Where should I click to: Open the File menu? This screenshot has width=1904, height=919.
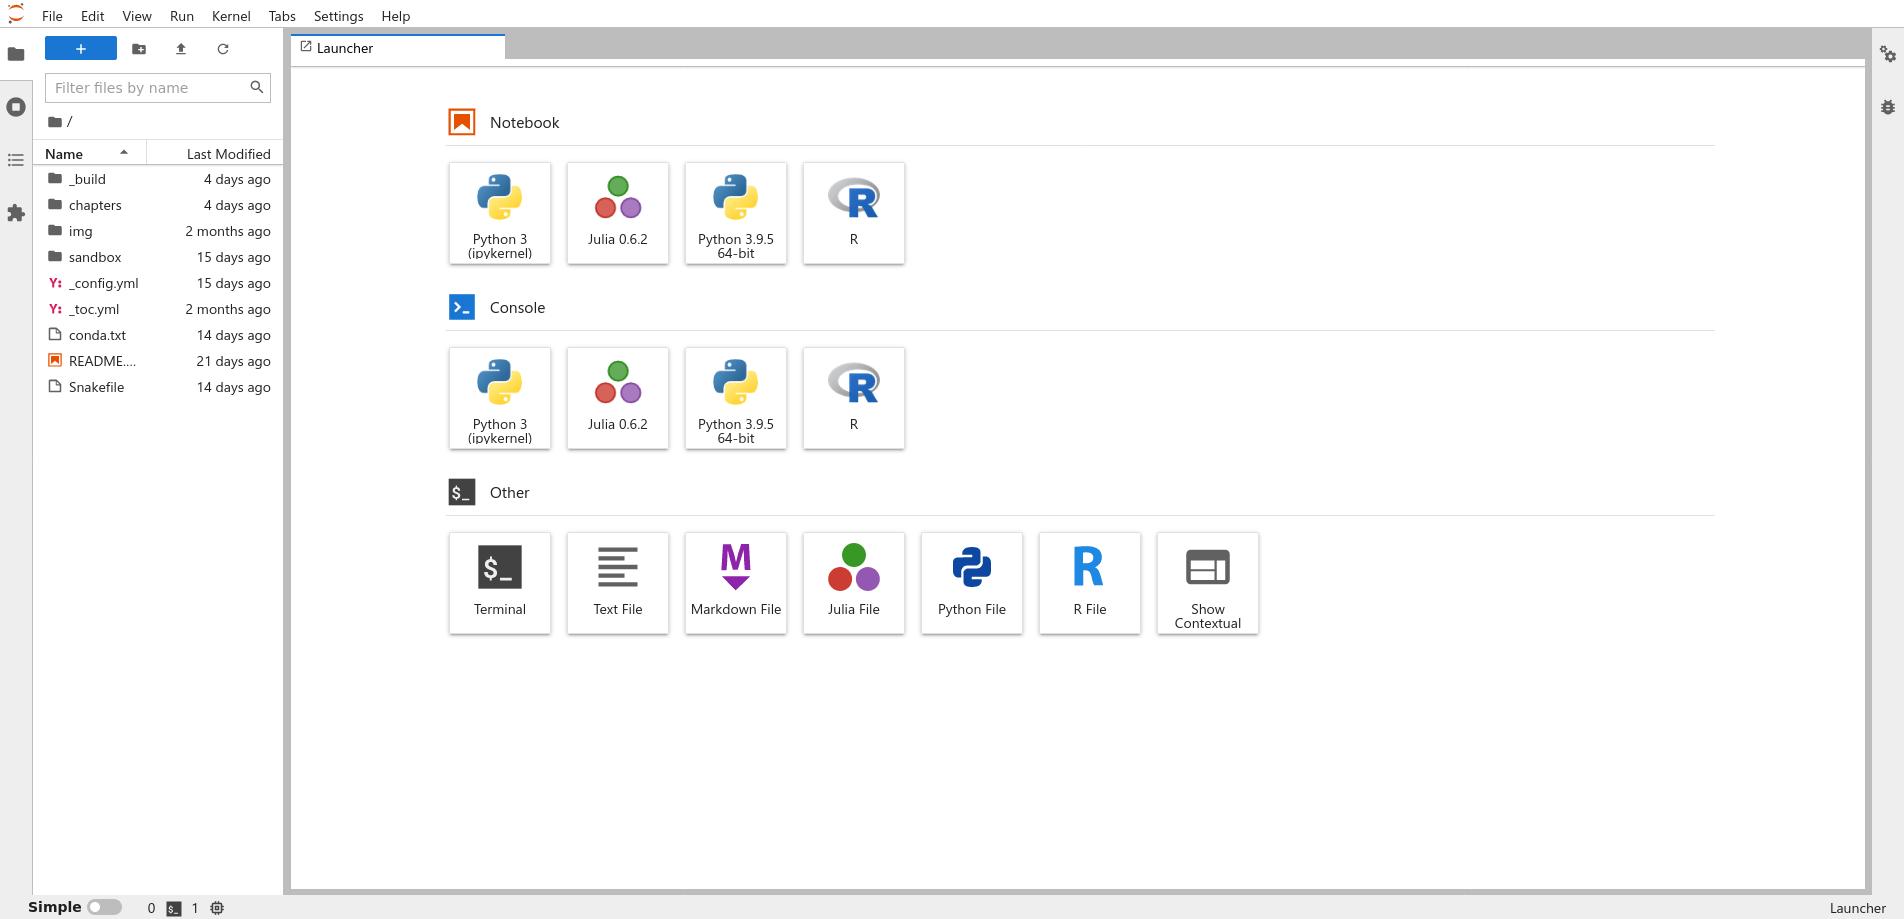(x=52, y=16)
